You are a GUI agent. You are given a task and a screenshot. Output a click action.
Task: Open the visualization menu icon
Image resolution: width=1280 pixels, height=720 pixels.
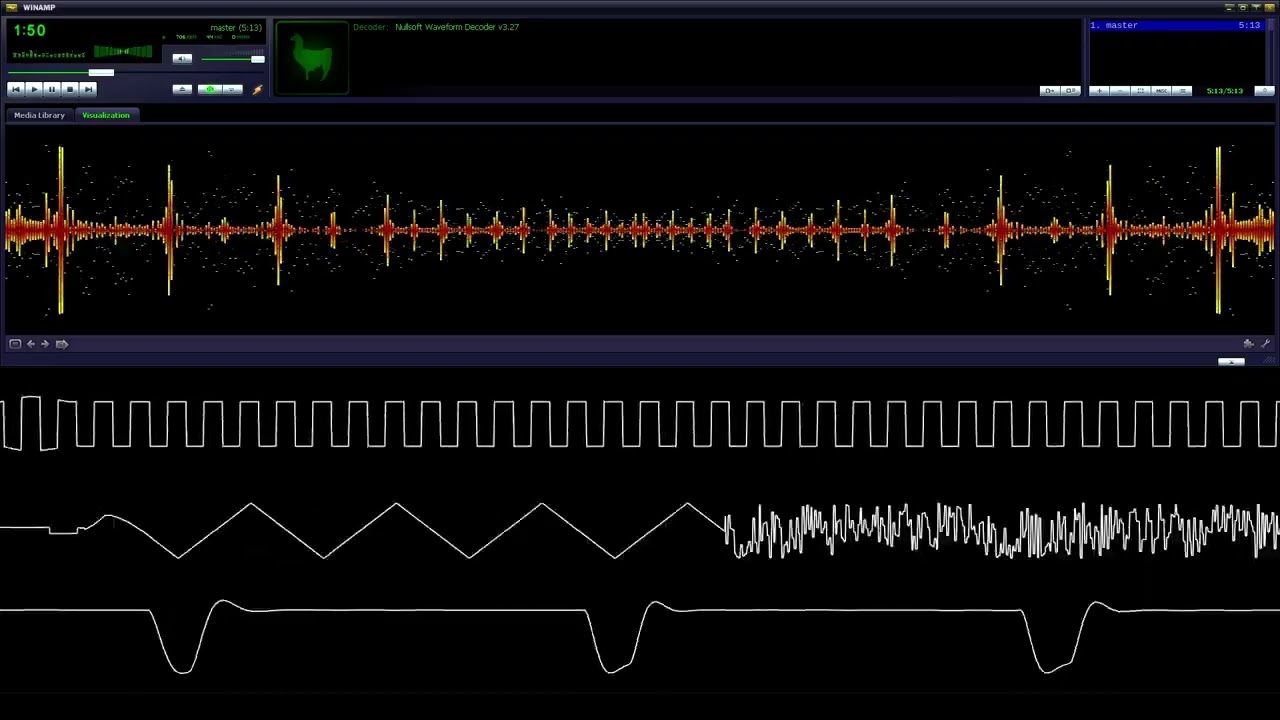pos(15,344)
